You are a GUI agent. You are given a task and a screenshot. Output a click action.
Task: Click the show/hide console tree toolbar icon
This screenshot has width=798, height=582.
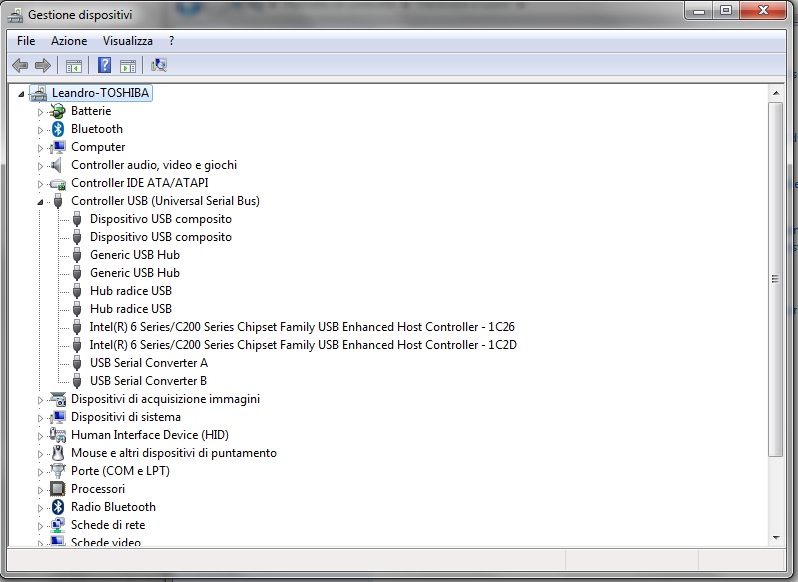[74, 66]
